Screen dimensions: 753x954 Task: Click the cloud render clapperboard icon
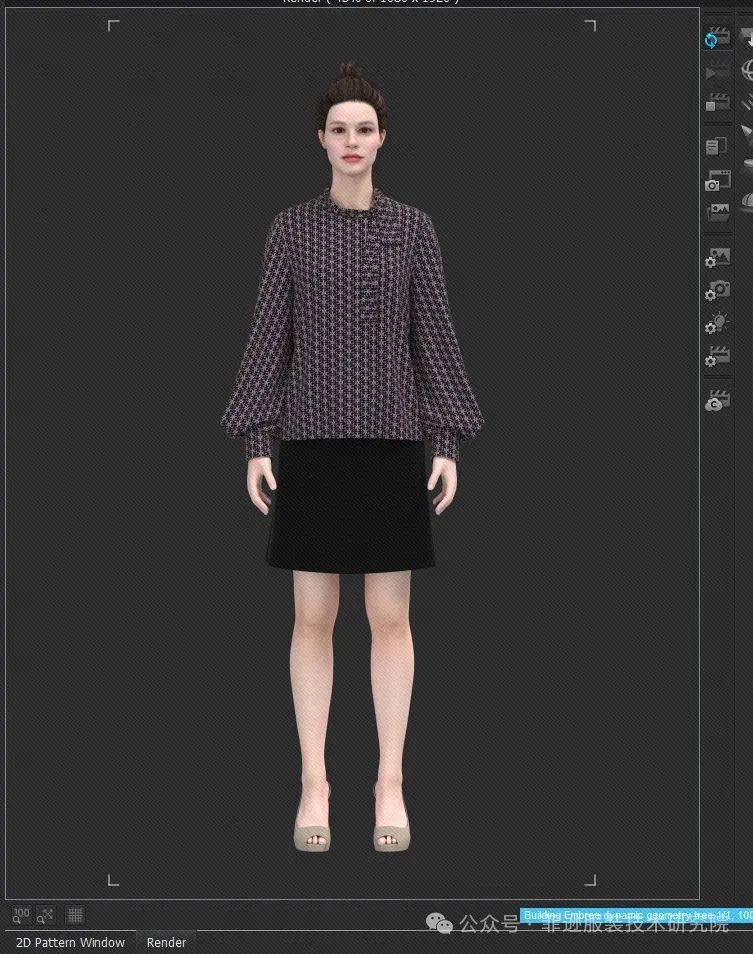coord(718,401)
